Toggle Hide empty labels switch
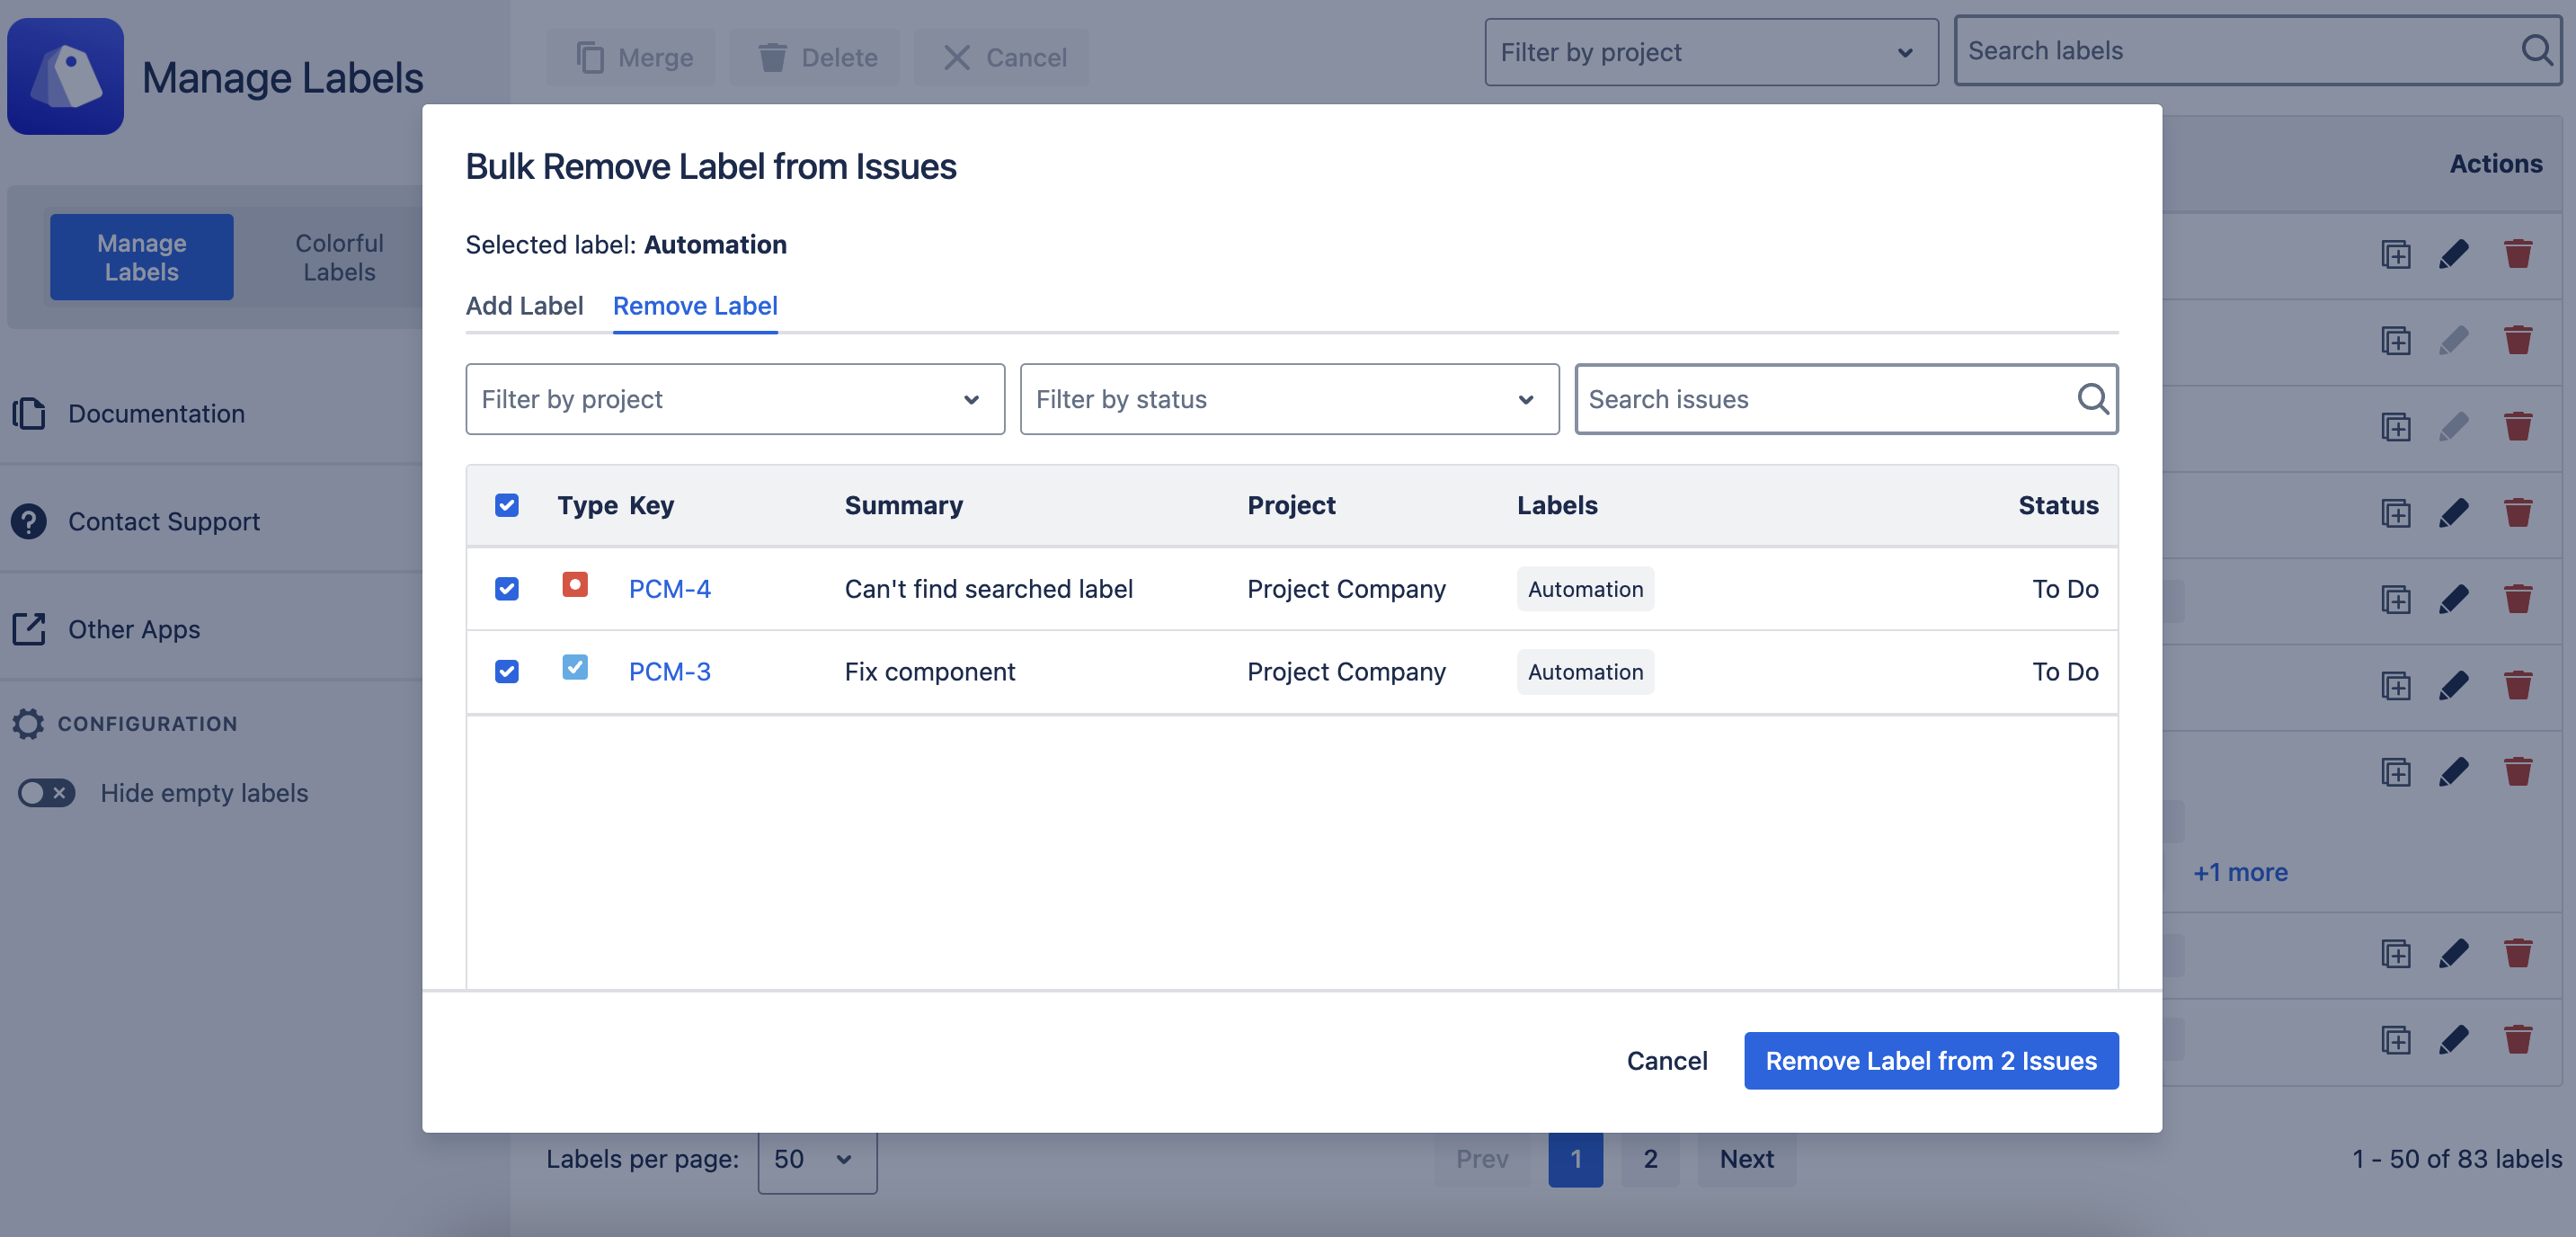Image resolution: width=2576 pixels, height=1237 pixels. point(46,793)
